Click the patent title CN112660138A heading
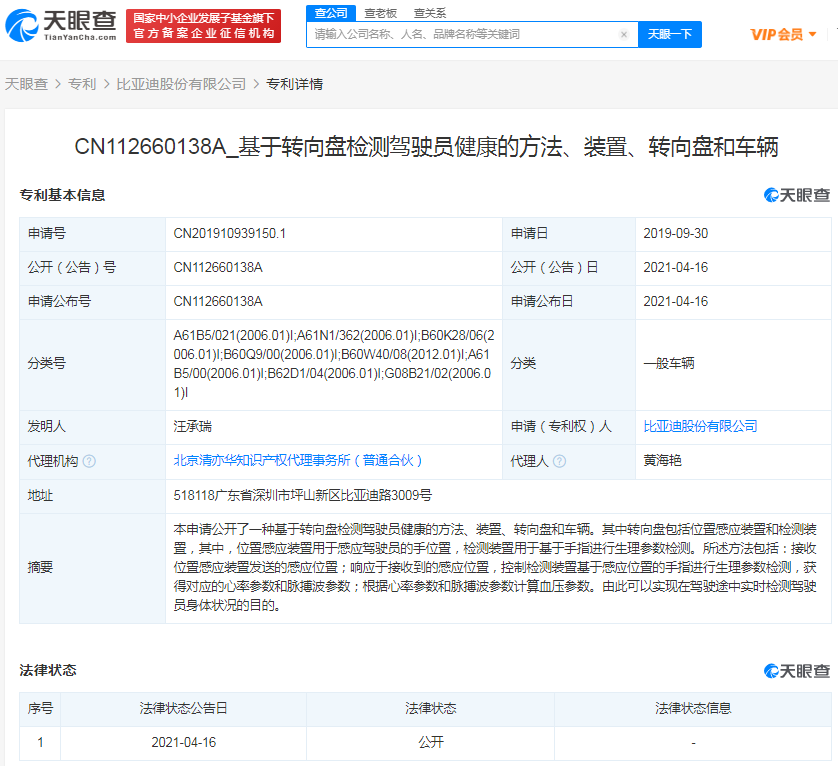 (426, 147)
